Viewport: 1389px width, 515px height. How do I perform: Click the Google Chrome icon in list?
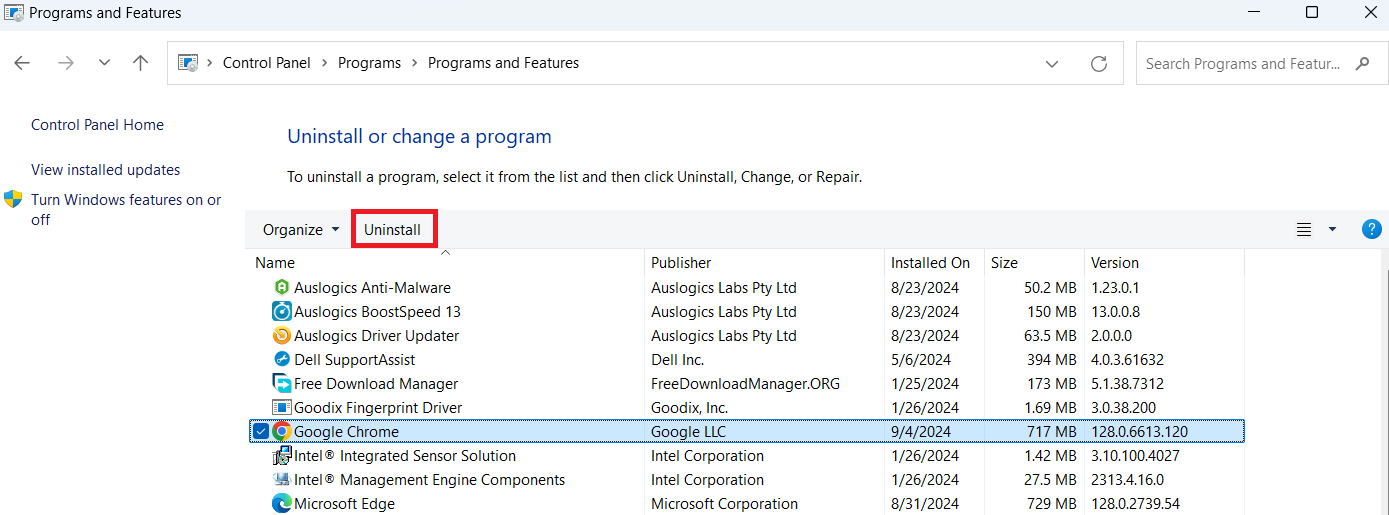tap(281, 432)
